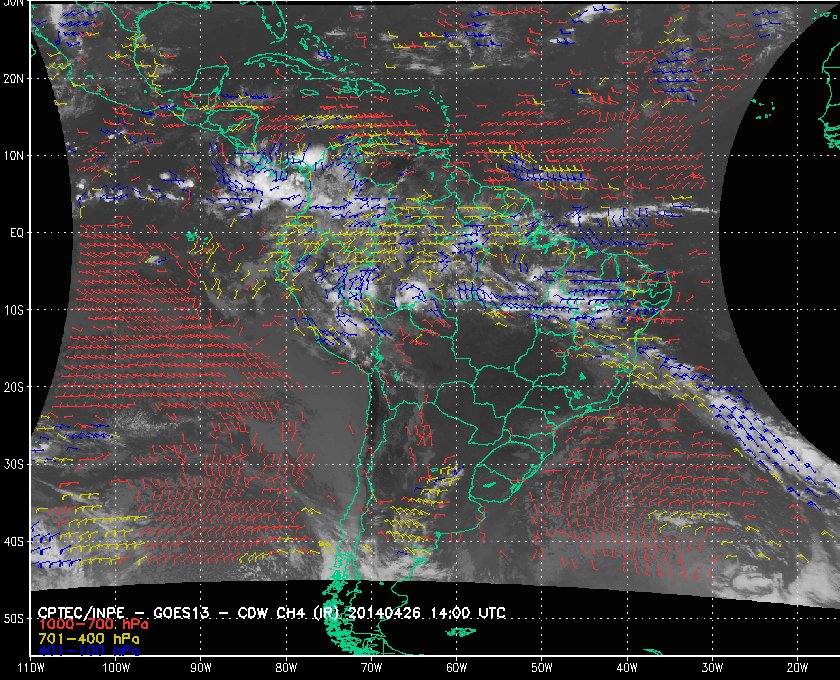This screenshot has width=840, height=680.
Task: Select the 40W longitude axis label
Action: click(x=626, y=666)
